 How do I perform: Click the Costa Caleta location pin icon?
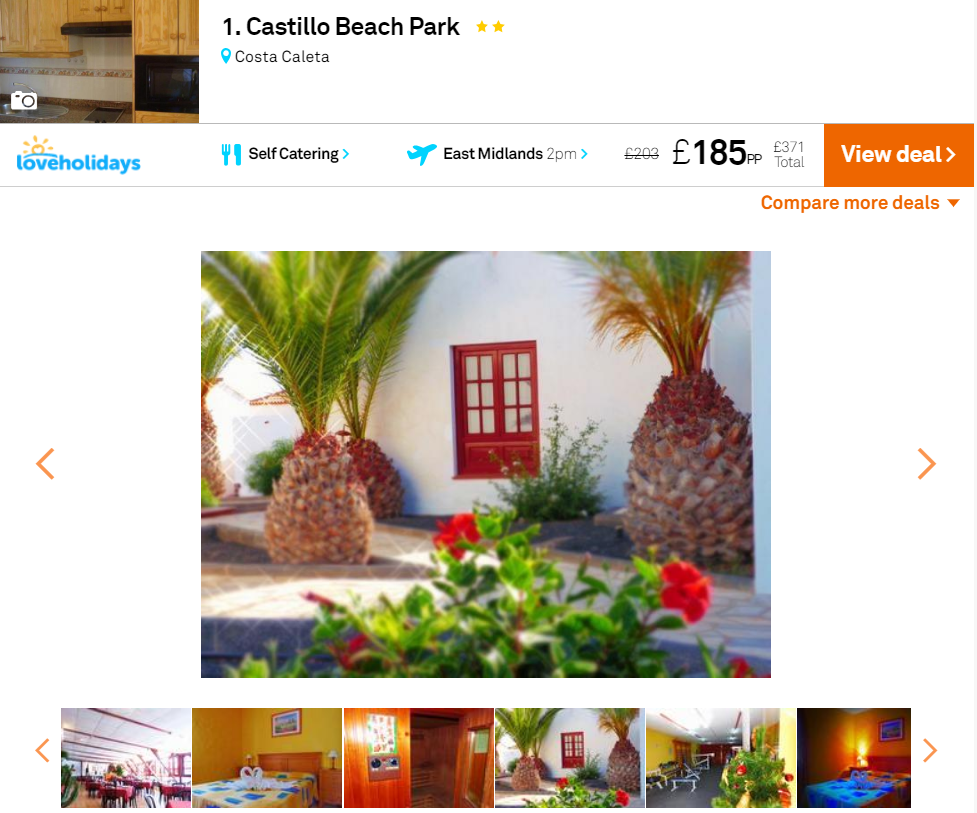(x=226, y=57)
